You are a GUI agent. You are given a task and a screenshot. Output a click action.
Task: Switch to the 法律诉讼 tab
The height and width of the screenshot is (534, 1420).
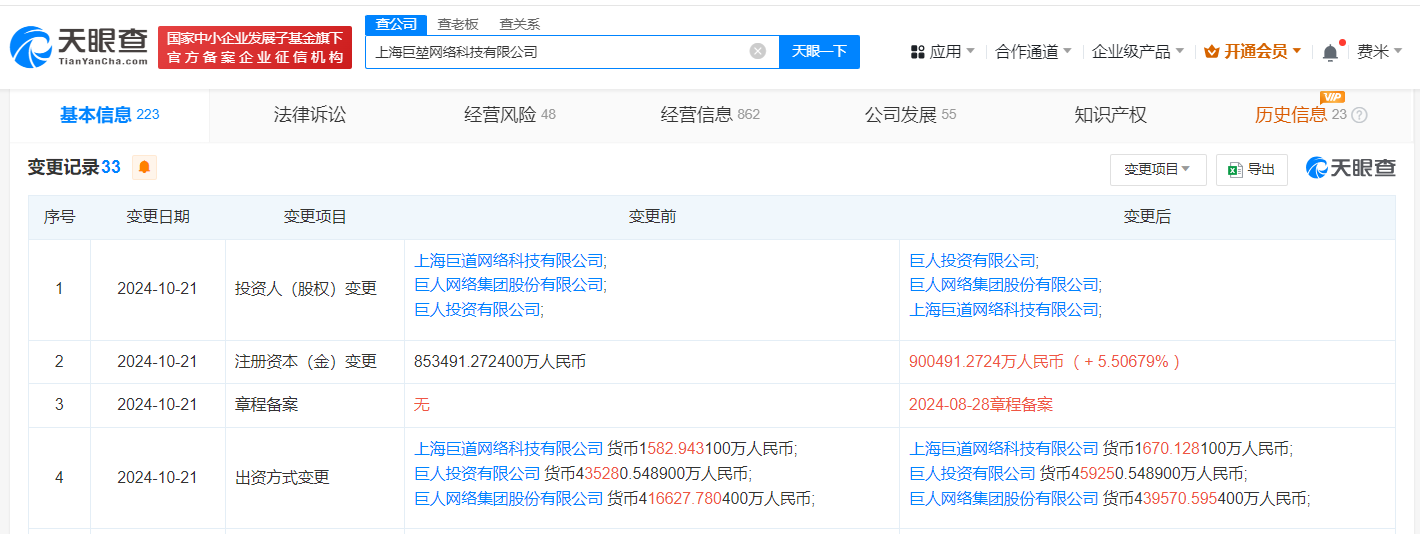tap(310, 115)
